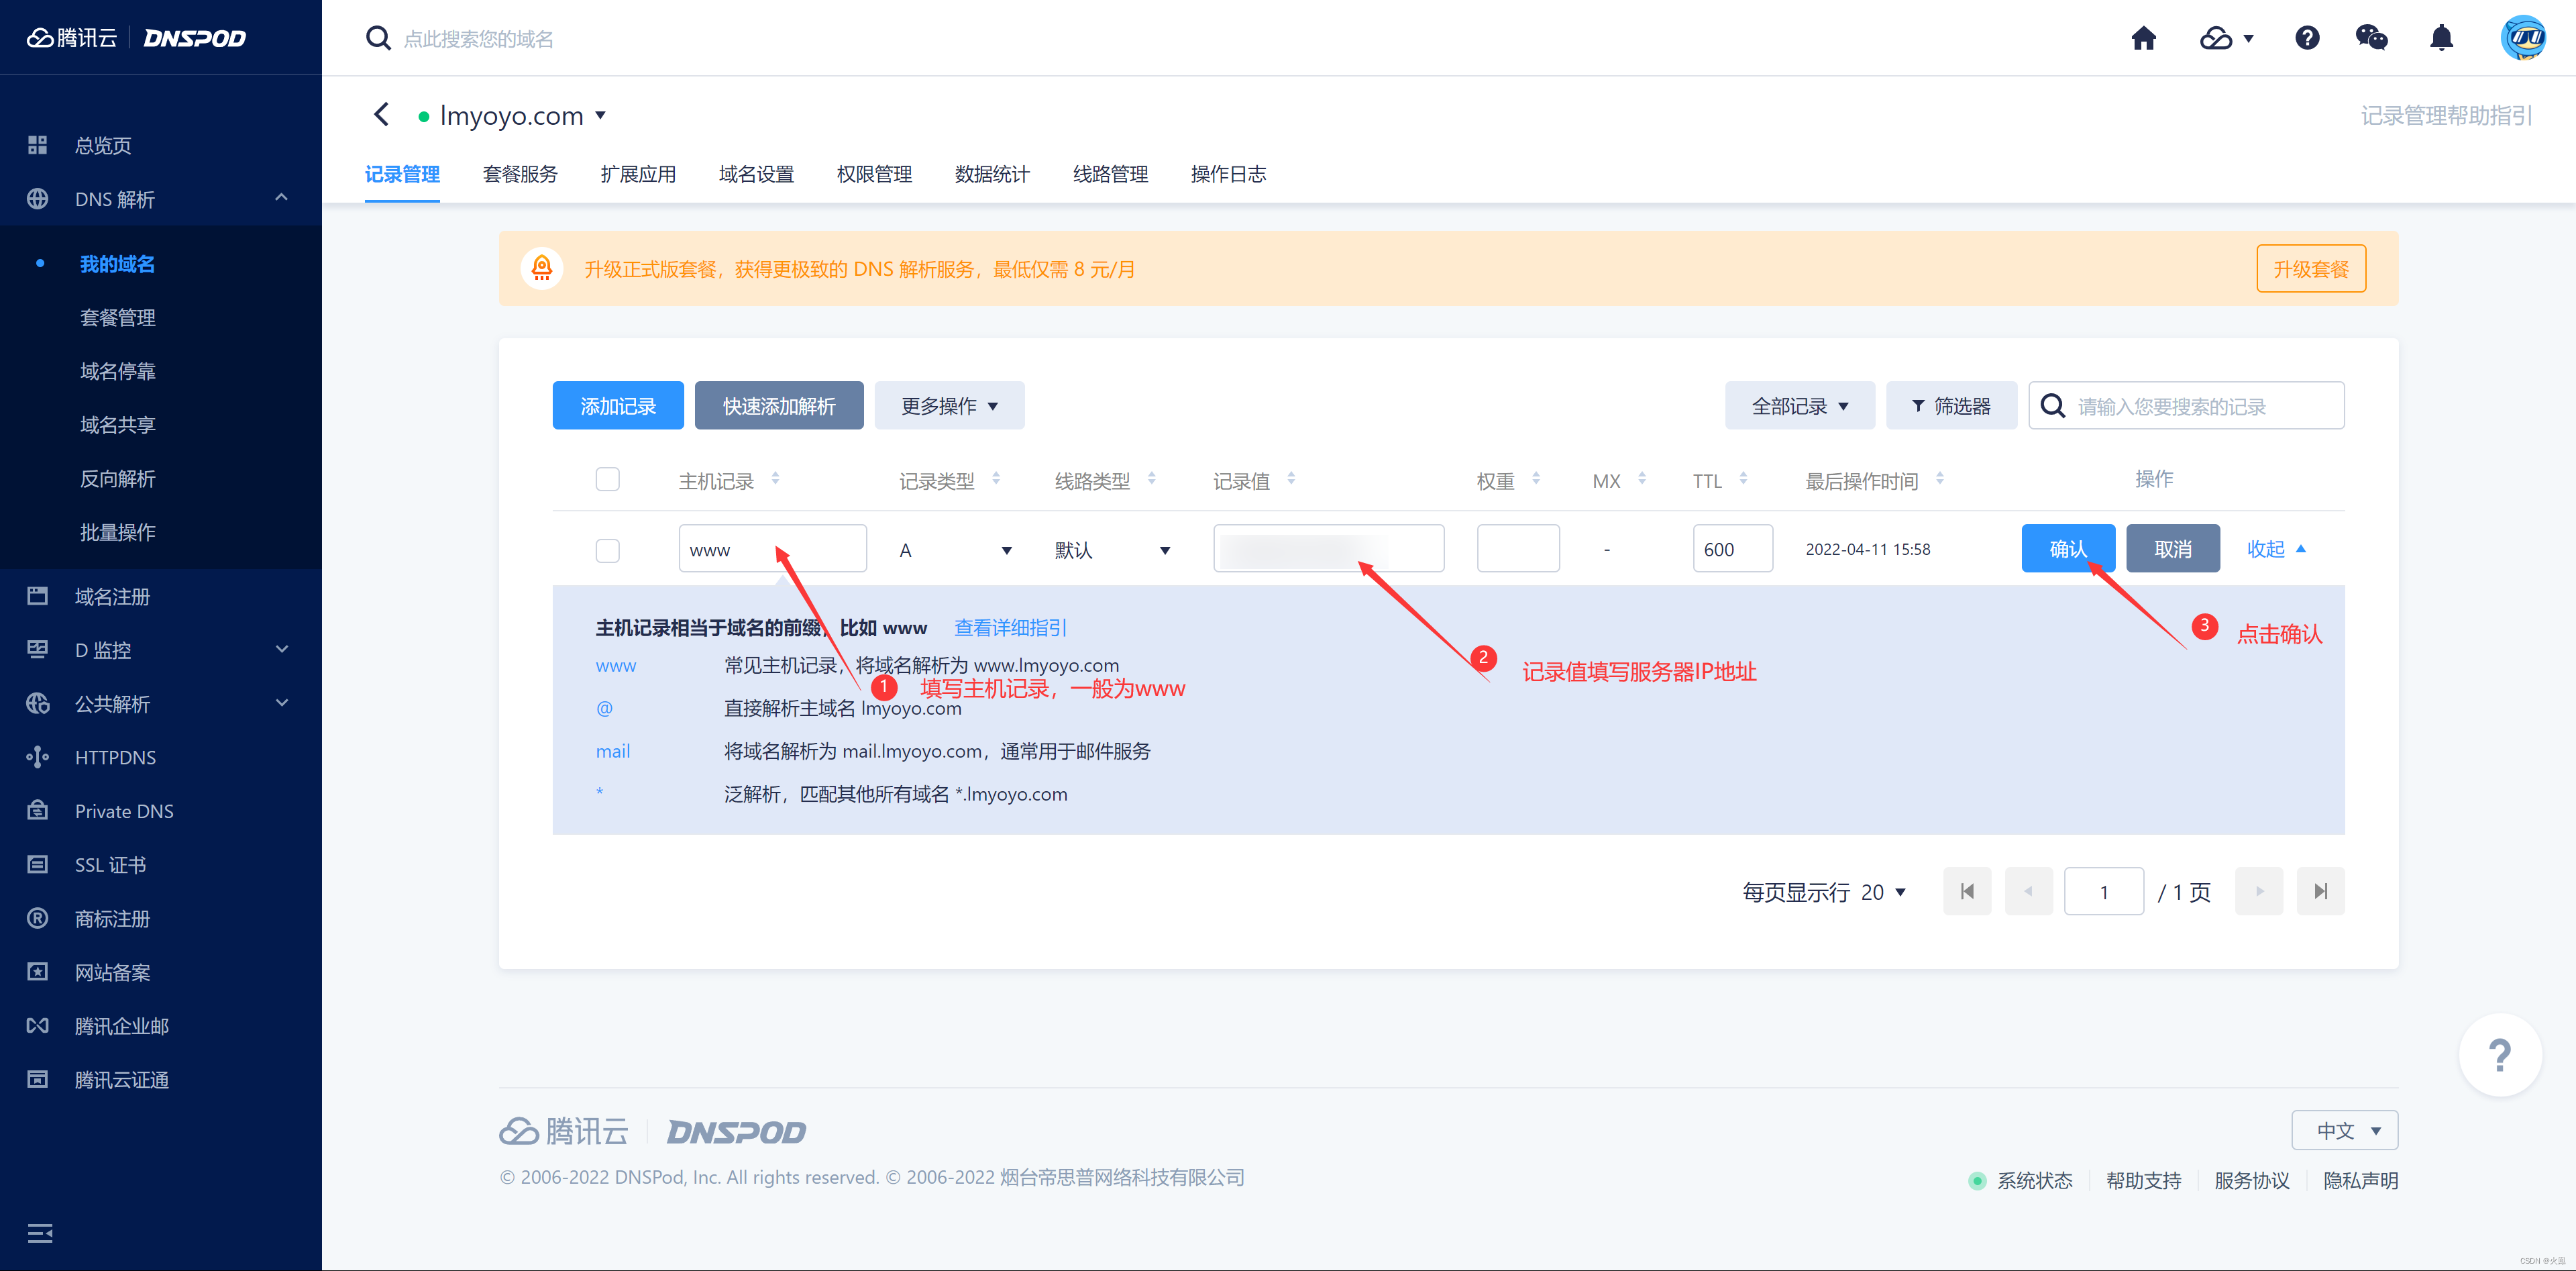2576x1271 pixels.
Task: Click the record value input field
Action: (1328, 549)
